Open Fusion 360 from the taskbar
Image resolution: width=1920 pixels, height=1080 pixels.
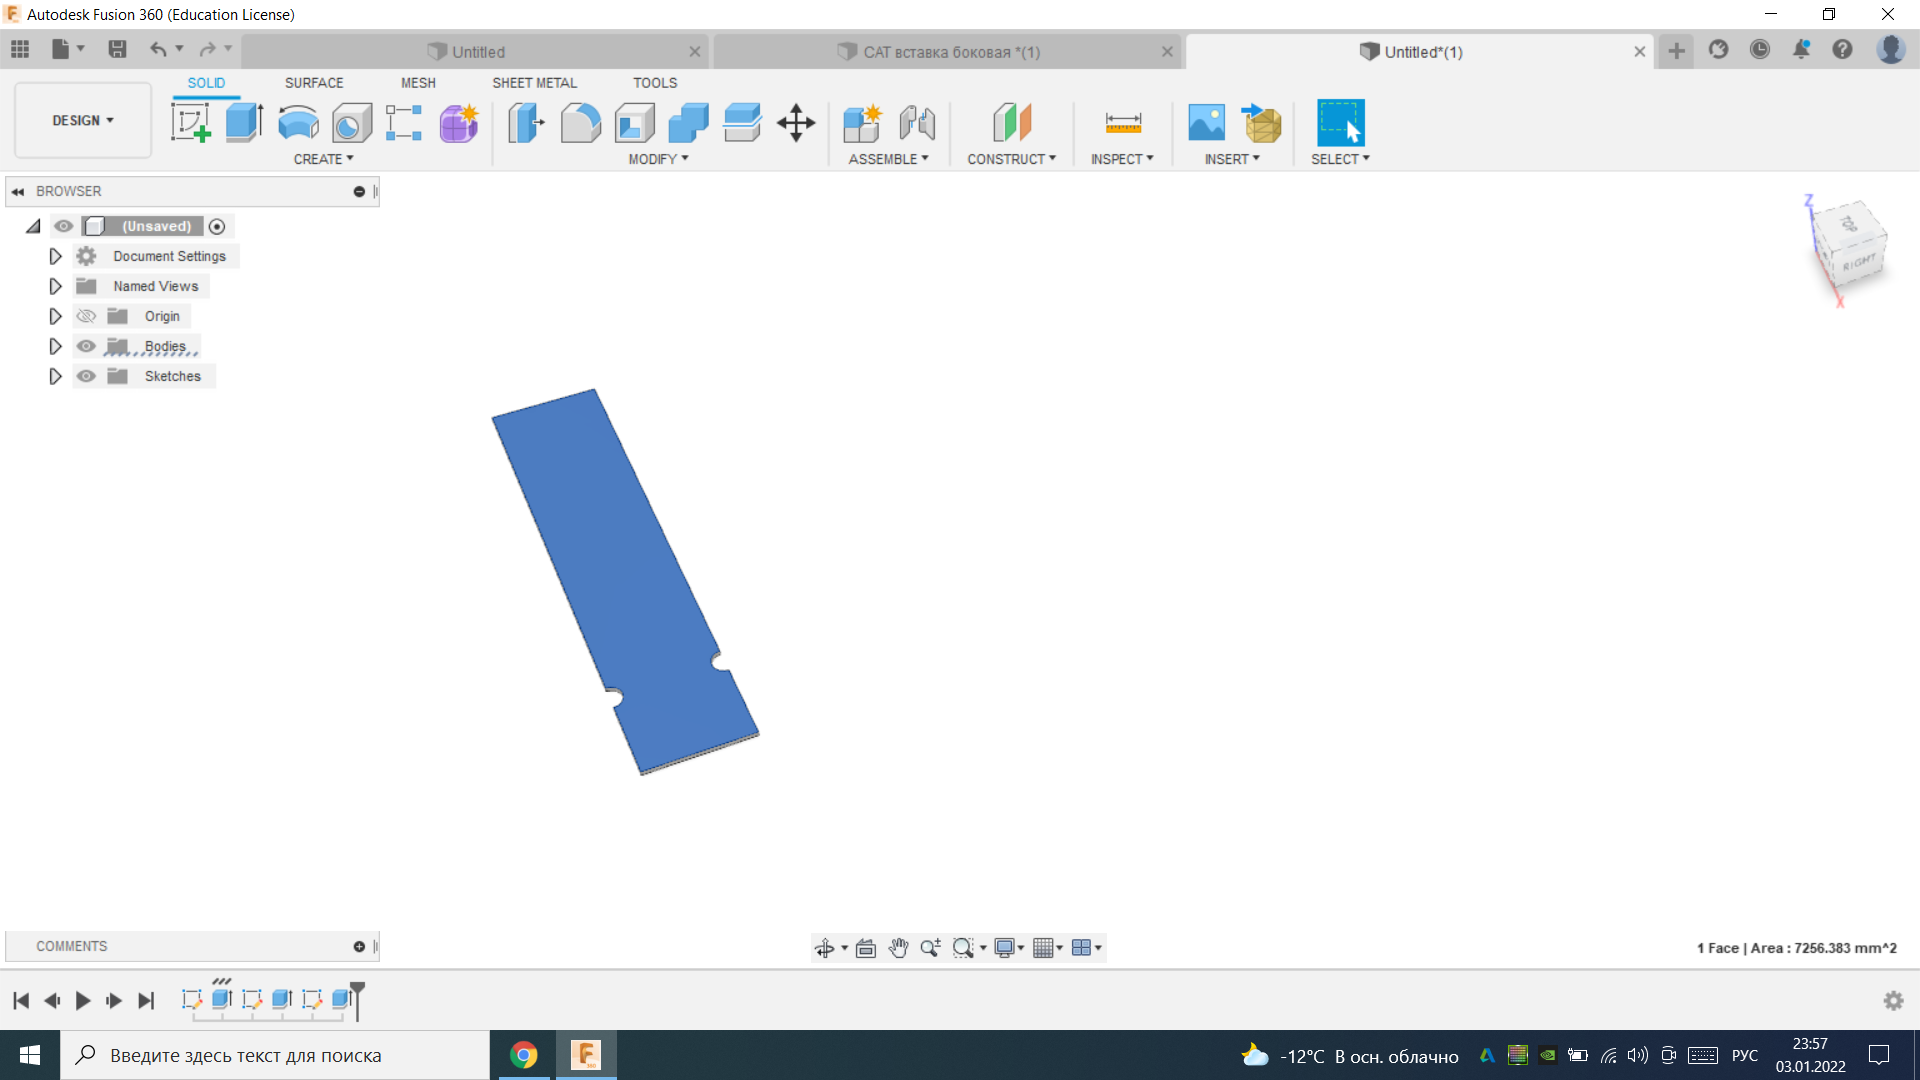point(586,1054)
